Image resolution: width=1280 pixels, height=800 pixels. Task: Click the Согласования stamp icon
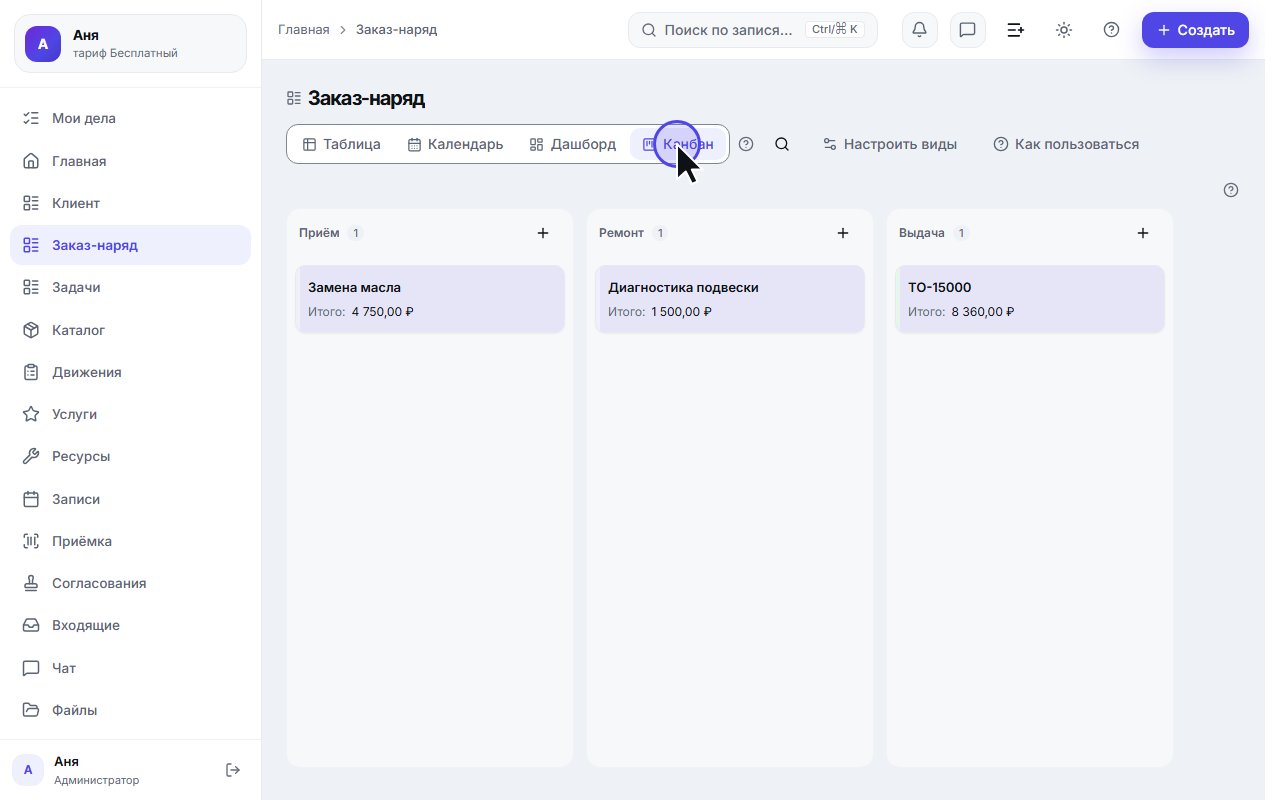(x=31, y=583)
